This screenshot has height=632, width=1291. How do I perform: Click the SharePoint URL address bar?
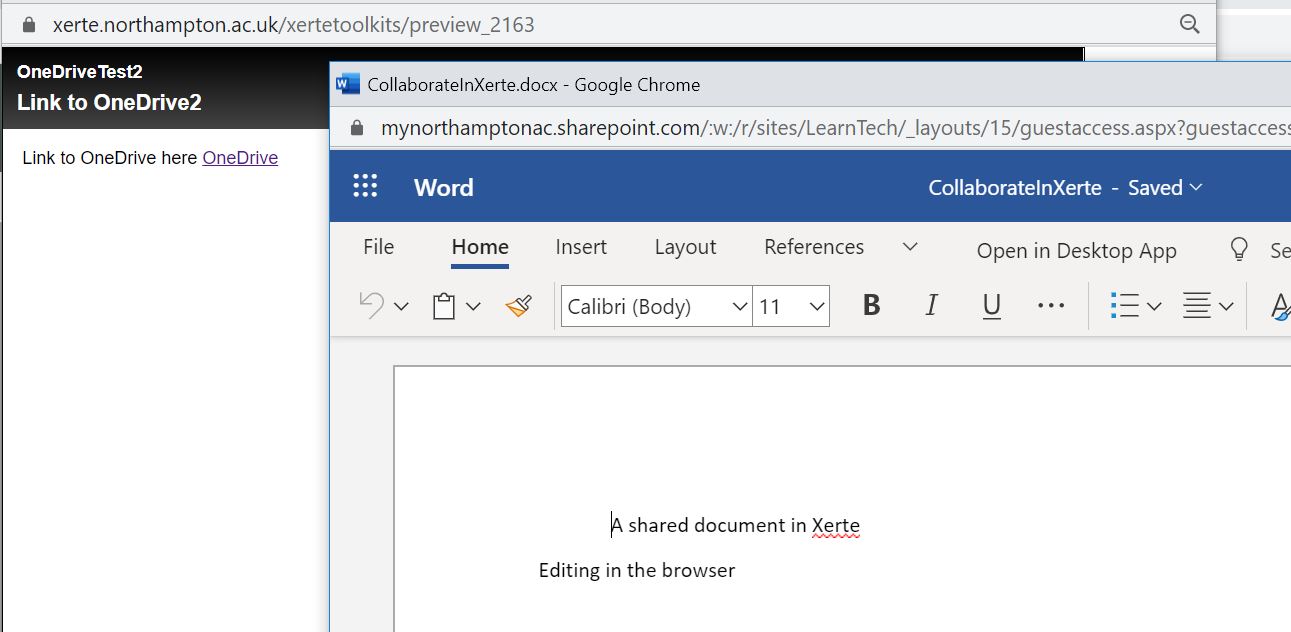point(836,128)
